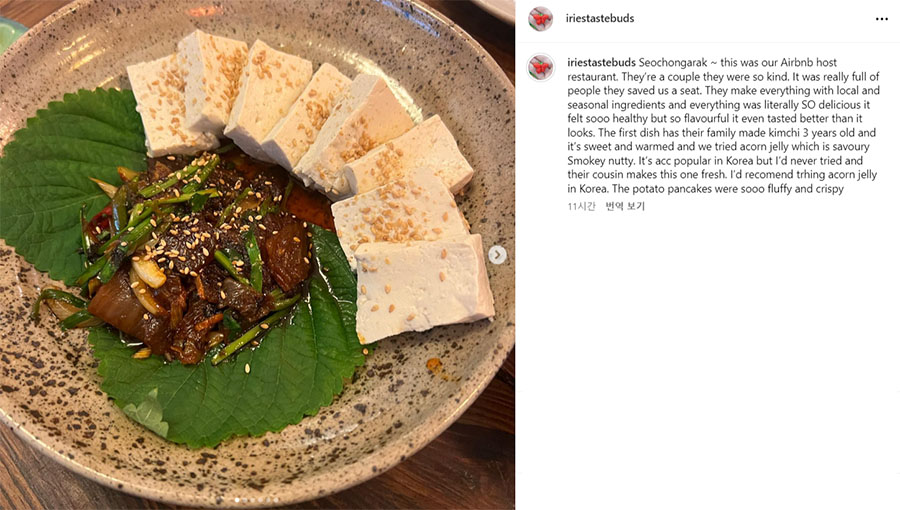Image resolution: width=900 pixels, height=510 pixels.
Task: Click the 번역 보기 translation link
Action: pyautogui.click(x=625, y=207)
